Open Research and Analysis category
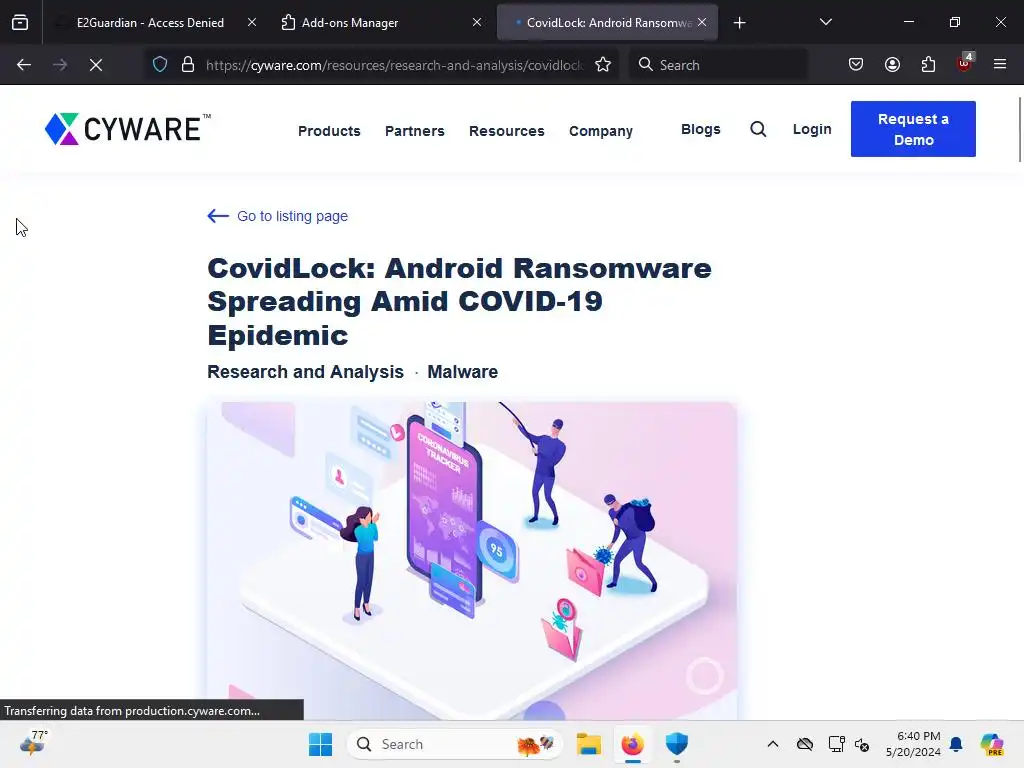 click(x=306, y=372)
